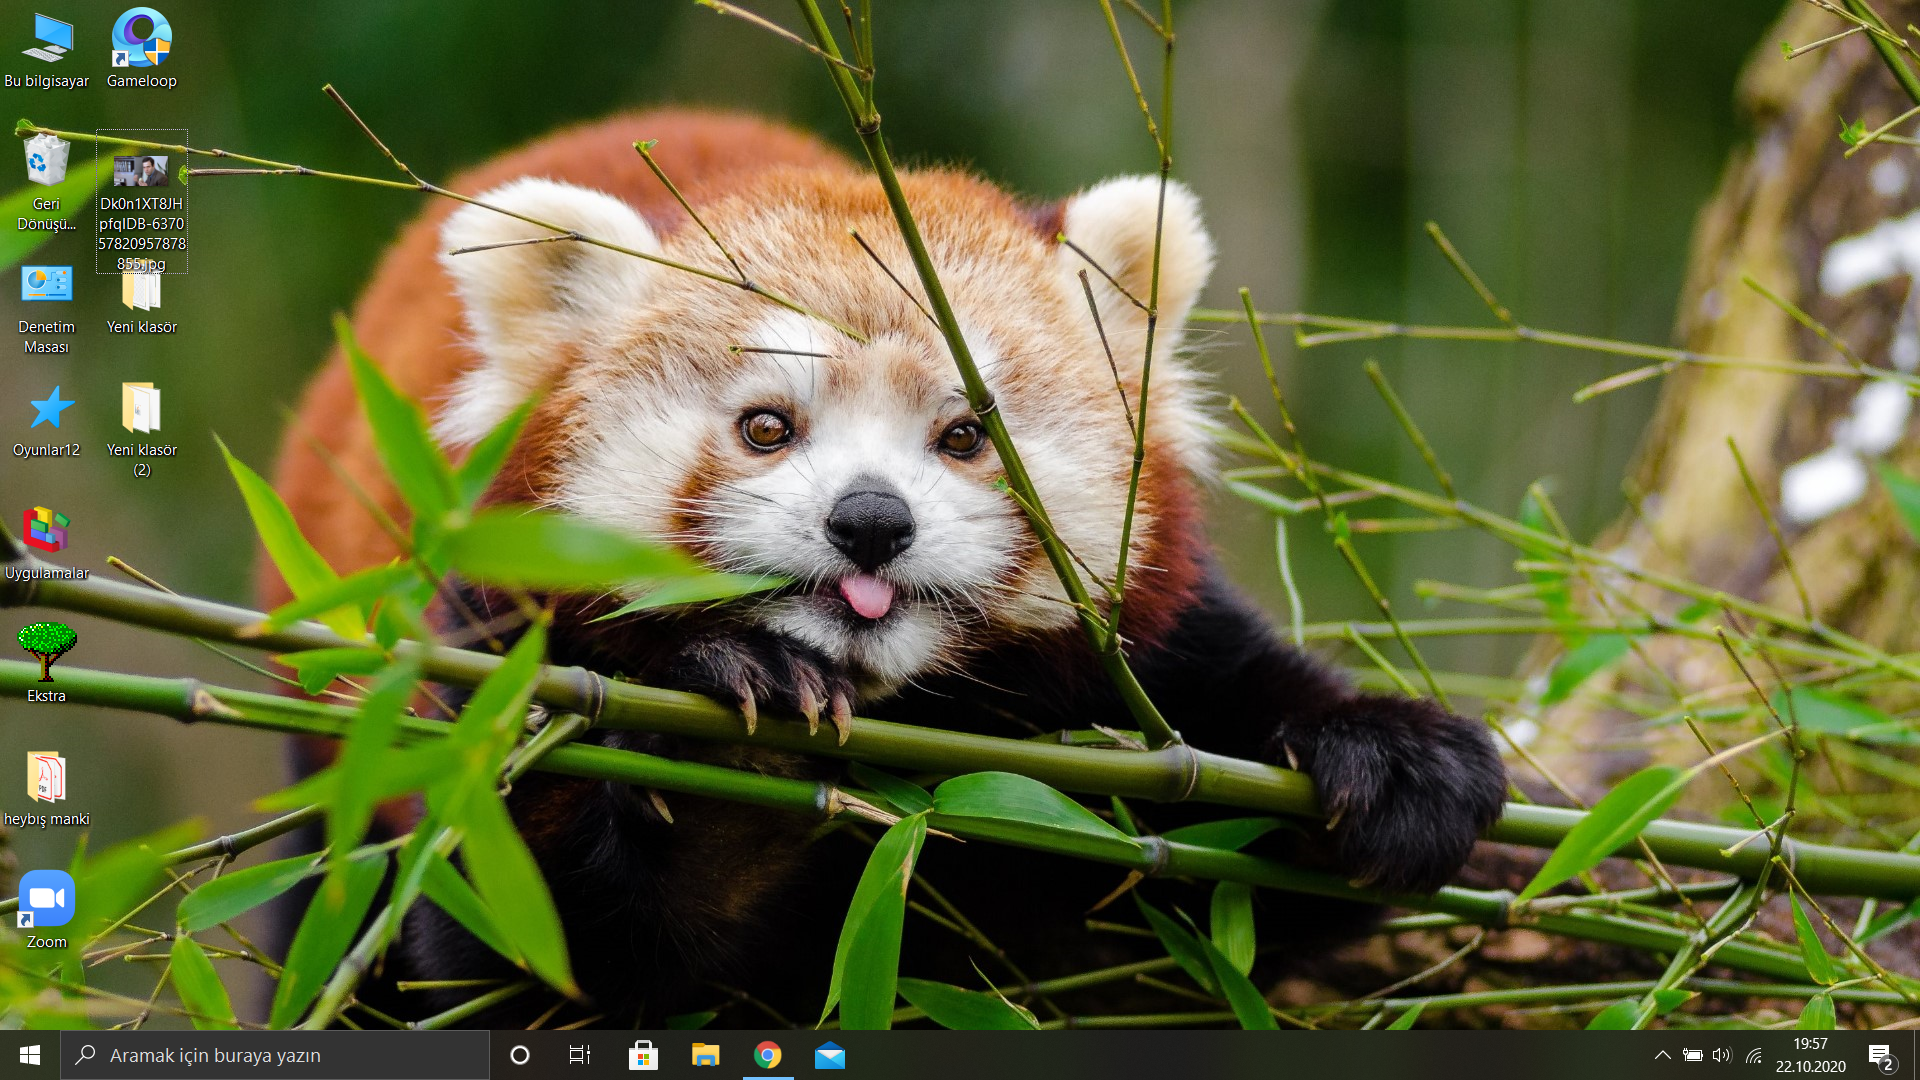This screenshot has width=1920, height=1080.
Task: Open the heybış manki folder
Action: pos(46,788)
